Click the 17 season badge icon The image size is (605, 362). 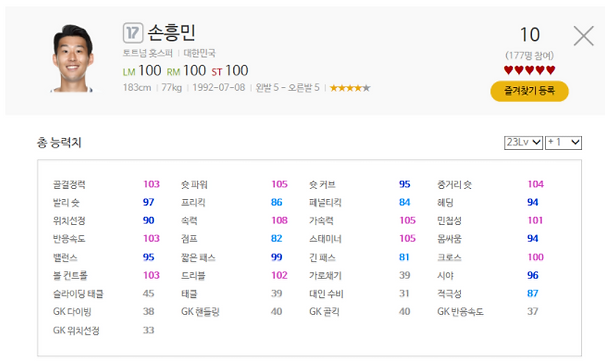click(x=133, y=32)
